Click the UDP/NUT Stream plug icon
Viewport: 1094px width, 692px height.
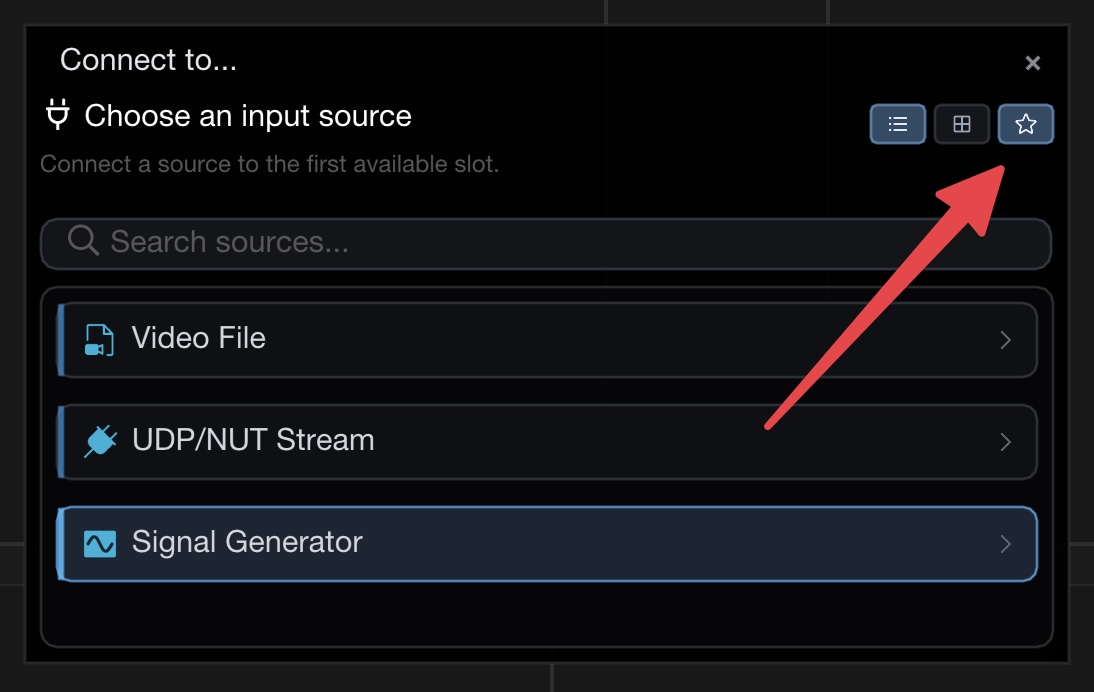(99, 441)
